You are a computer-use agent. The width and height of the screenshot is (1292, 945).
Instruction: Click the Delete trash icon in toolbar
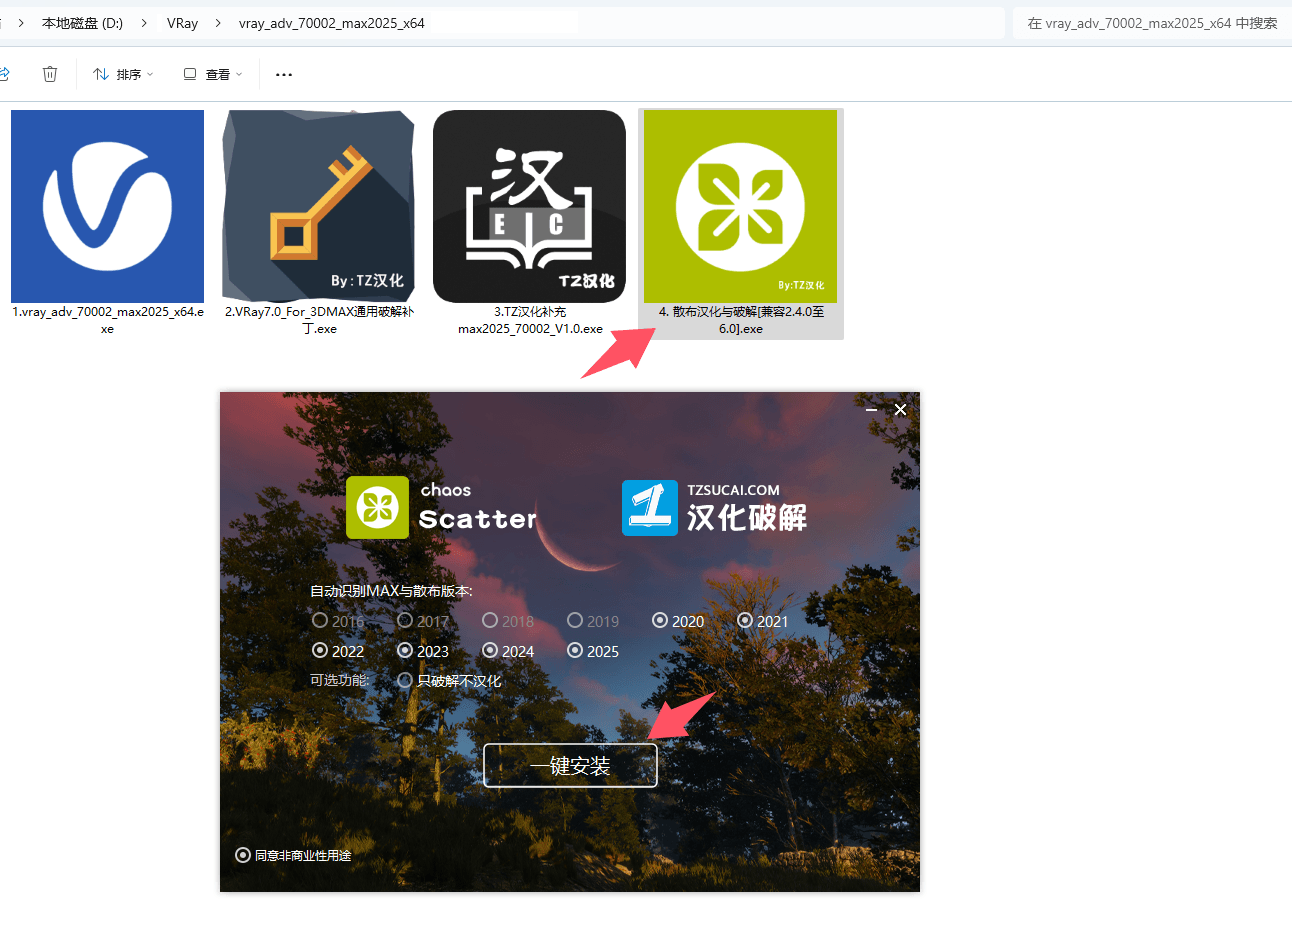(50, 74)
